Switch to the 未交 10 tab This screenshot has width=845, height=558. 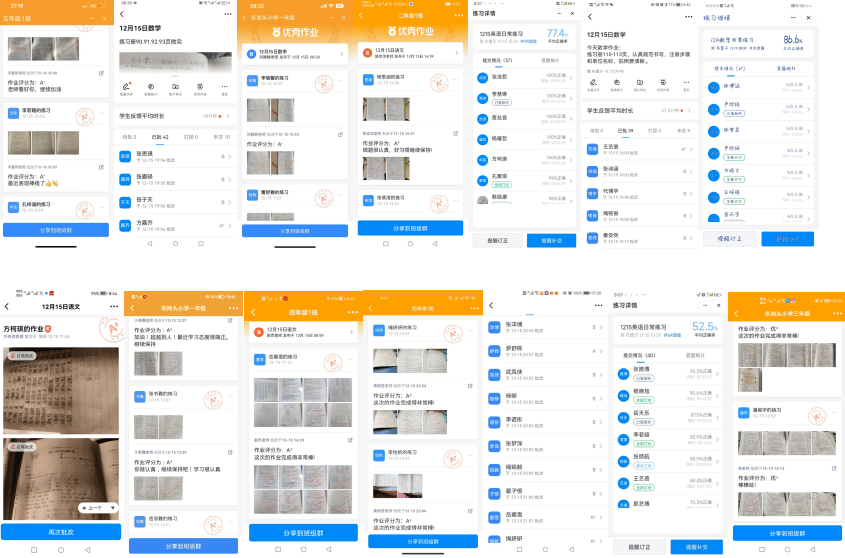(x=221, y=136)
